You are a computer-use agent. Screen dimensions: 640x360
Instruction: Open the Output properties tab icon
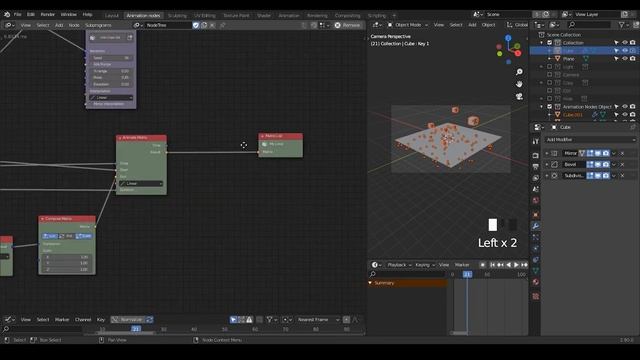pos(536,167)
